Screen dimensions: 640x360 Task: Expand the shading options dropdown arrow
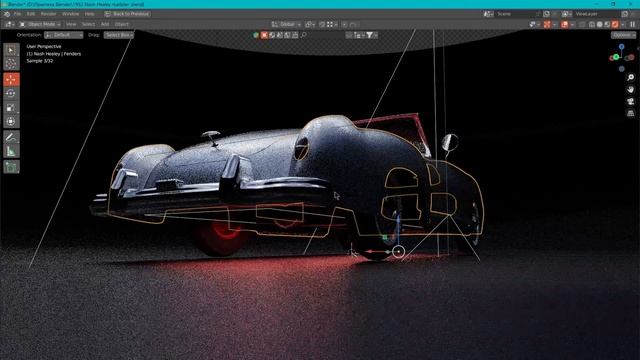coord(623,24)
